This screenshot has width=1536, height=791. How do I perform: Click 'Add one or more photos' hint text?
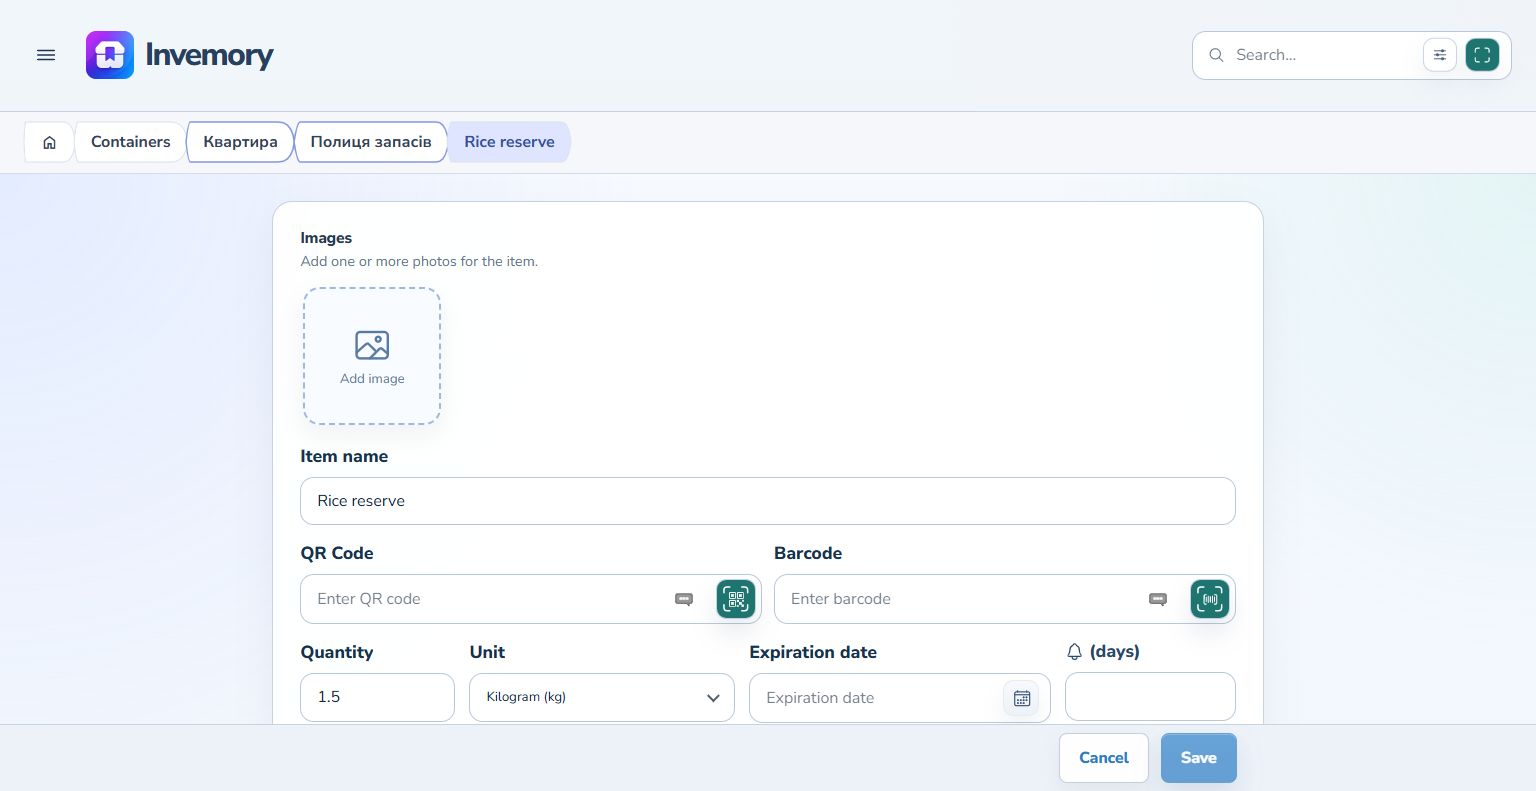pos(419,261)
